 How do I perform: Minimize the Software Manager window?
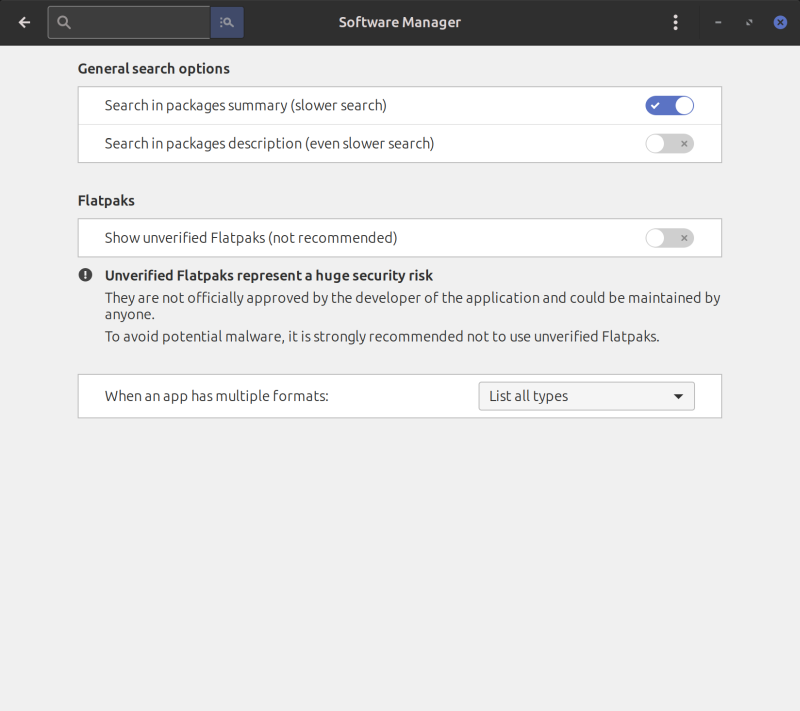pos(718,22)
